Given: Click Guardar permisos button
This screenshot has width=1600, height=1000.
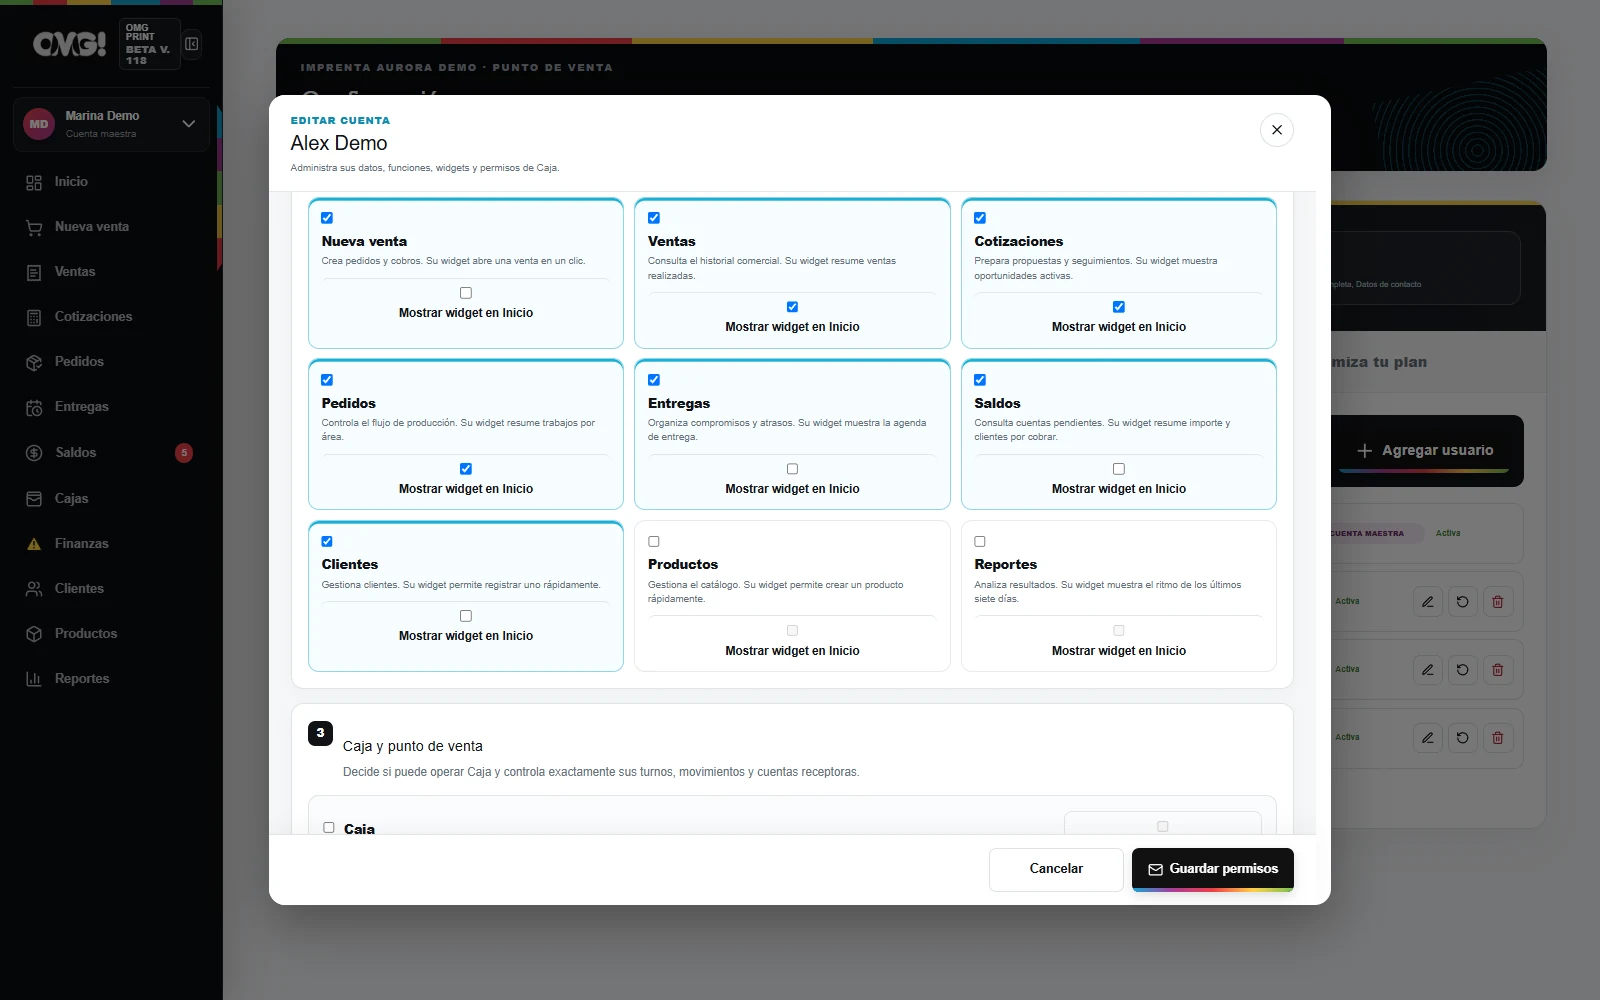Looking at the screenshot, I should pyautogui.click(x=1213, y=869).
